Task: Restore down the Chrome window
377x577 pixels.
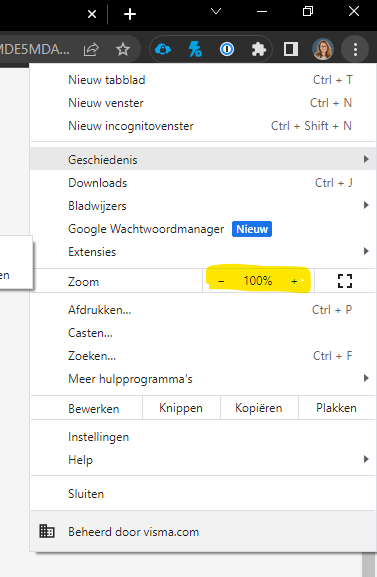Action: (x=308, y=11)
